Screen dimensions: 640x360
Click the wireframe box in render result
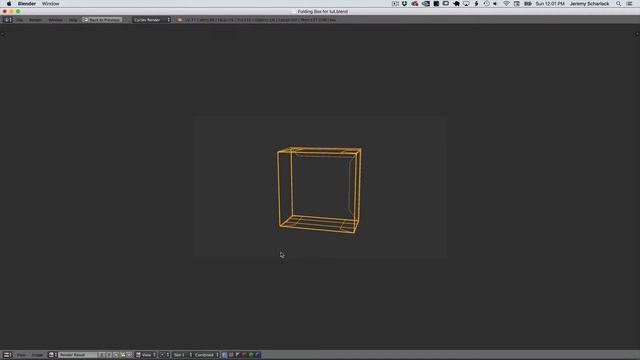[319, 190]
